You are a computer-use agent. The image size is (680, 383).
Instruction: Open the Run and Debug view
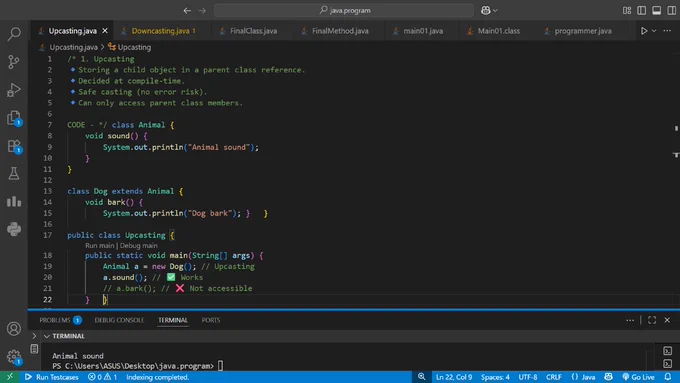point(14,90)
